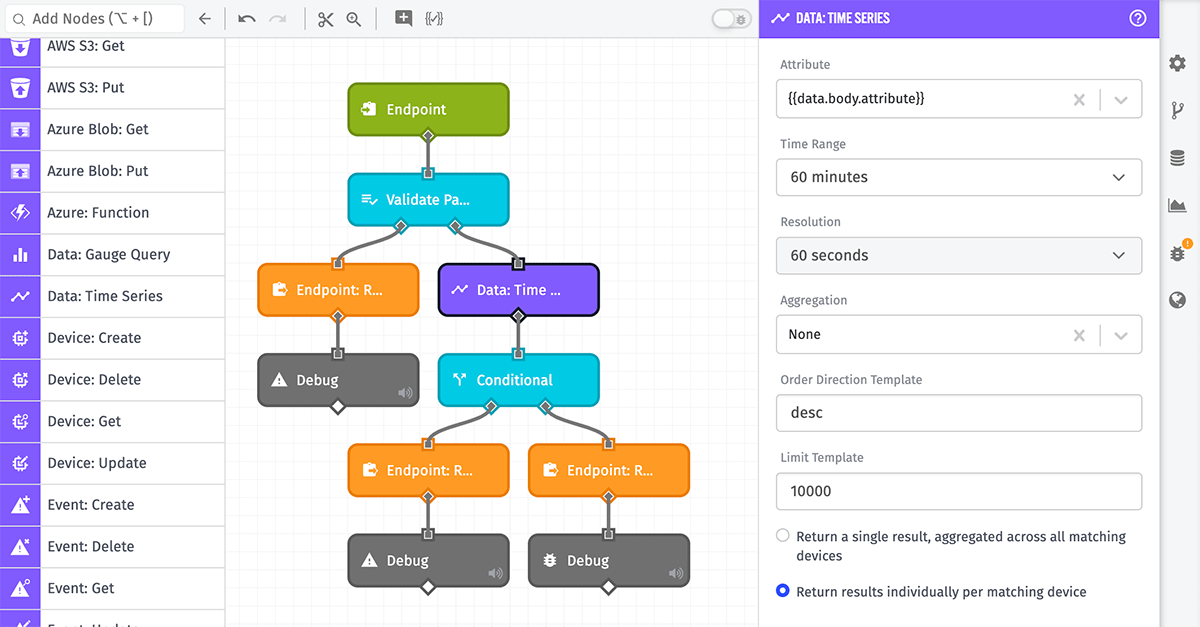Open the Resolution dropdown
Image resolution: width=1200 pixels, height=627 pixels.
coord(958,255)
